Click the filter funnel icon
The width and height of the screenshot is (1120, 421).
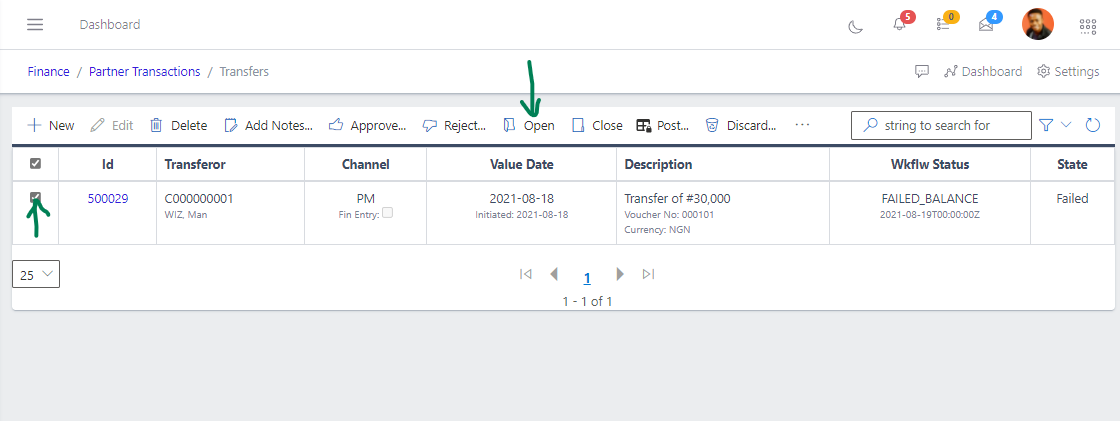(1046, 125)
